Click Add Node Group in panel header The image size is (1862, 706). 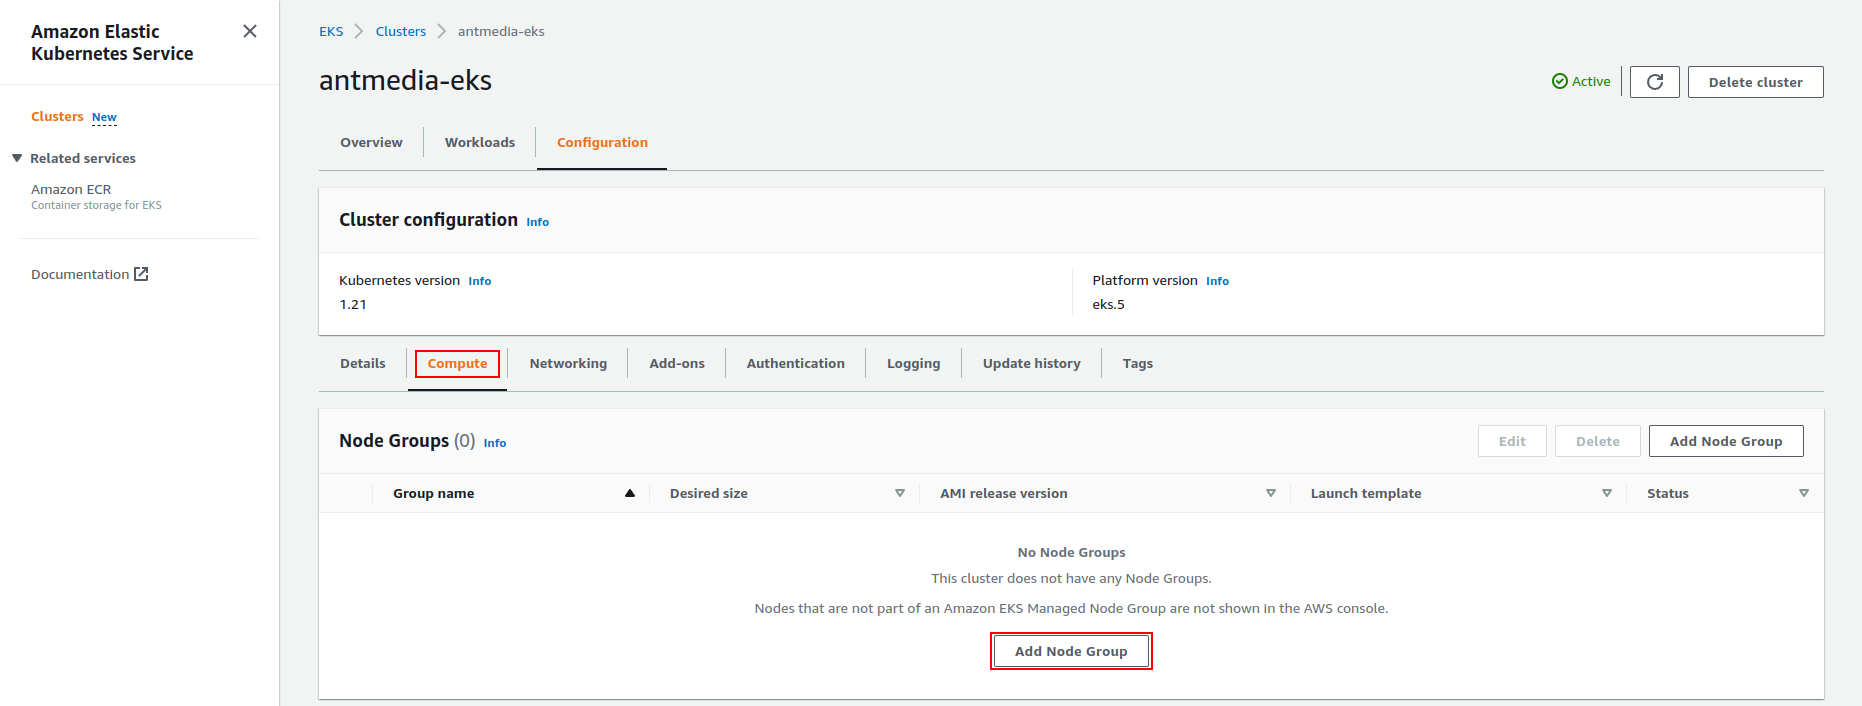click(1726, 441)
